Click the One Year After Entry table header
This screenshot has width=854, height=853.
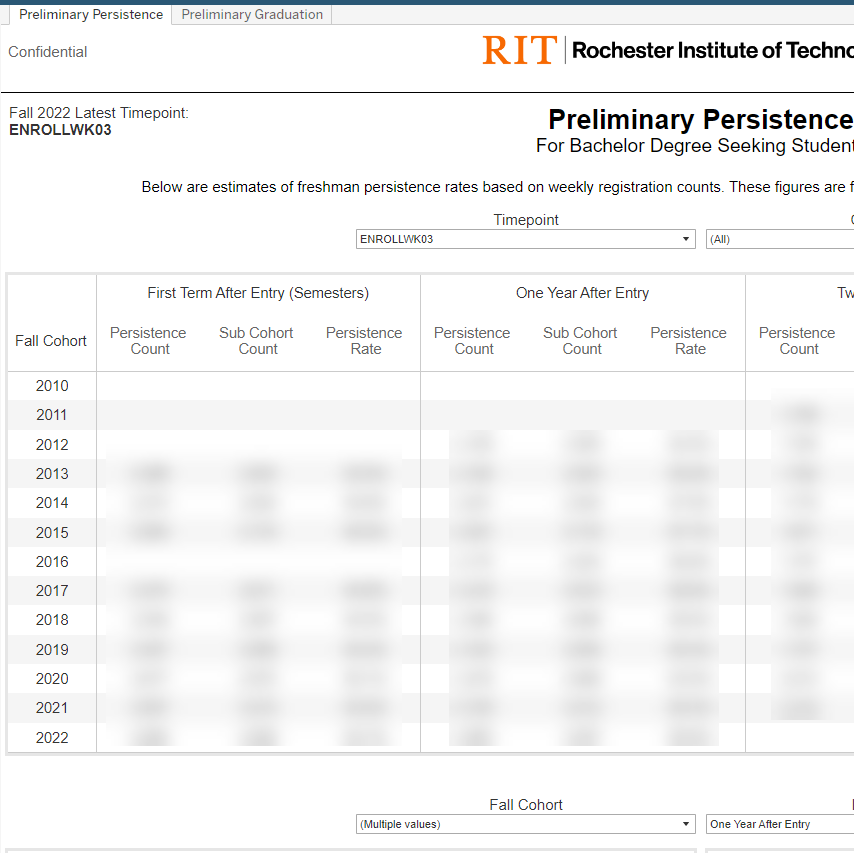tap(582, 293)
